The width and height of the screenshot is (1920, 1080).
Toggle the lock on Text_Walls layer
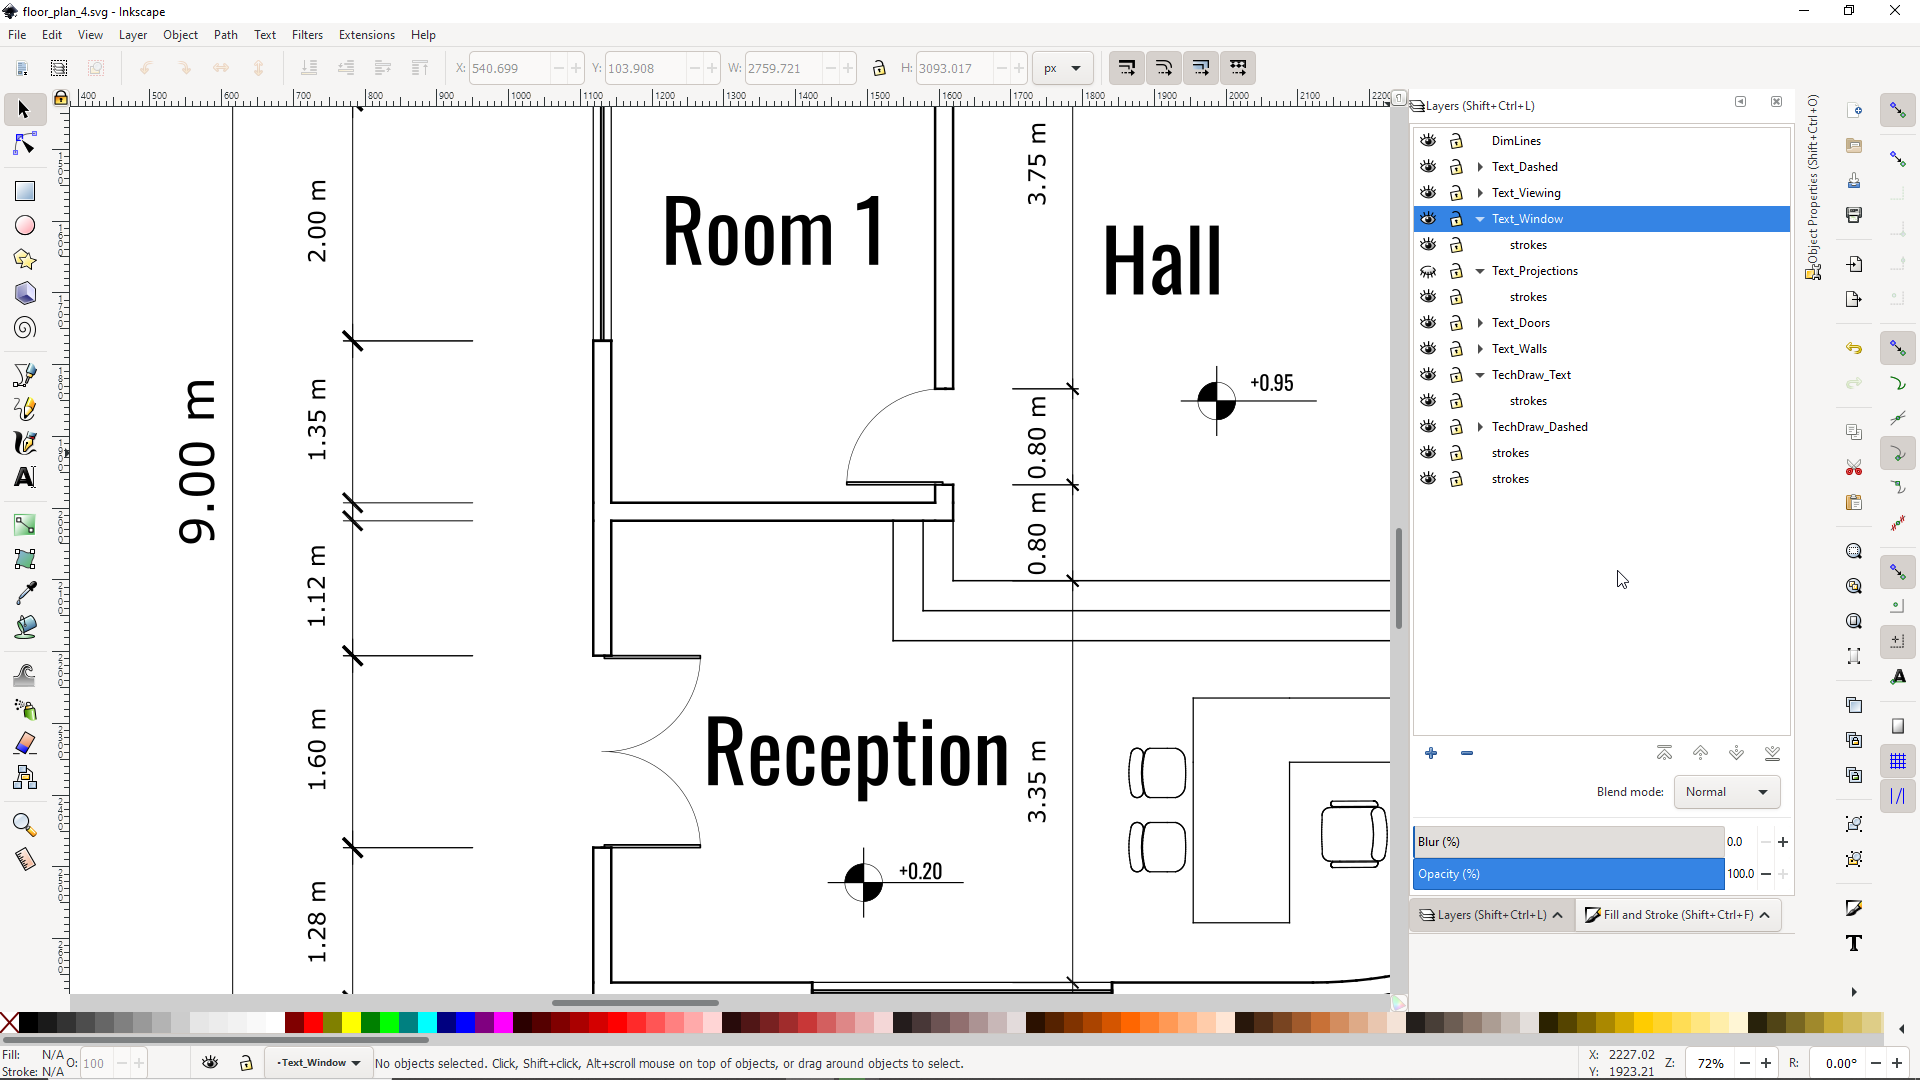[1456, 349]
